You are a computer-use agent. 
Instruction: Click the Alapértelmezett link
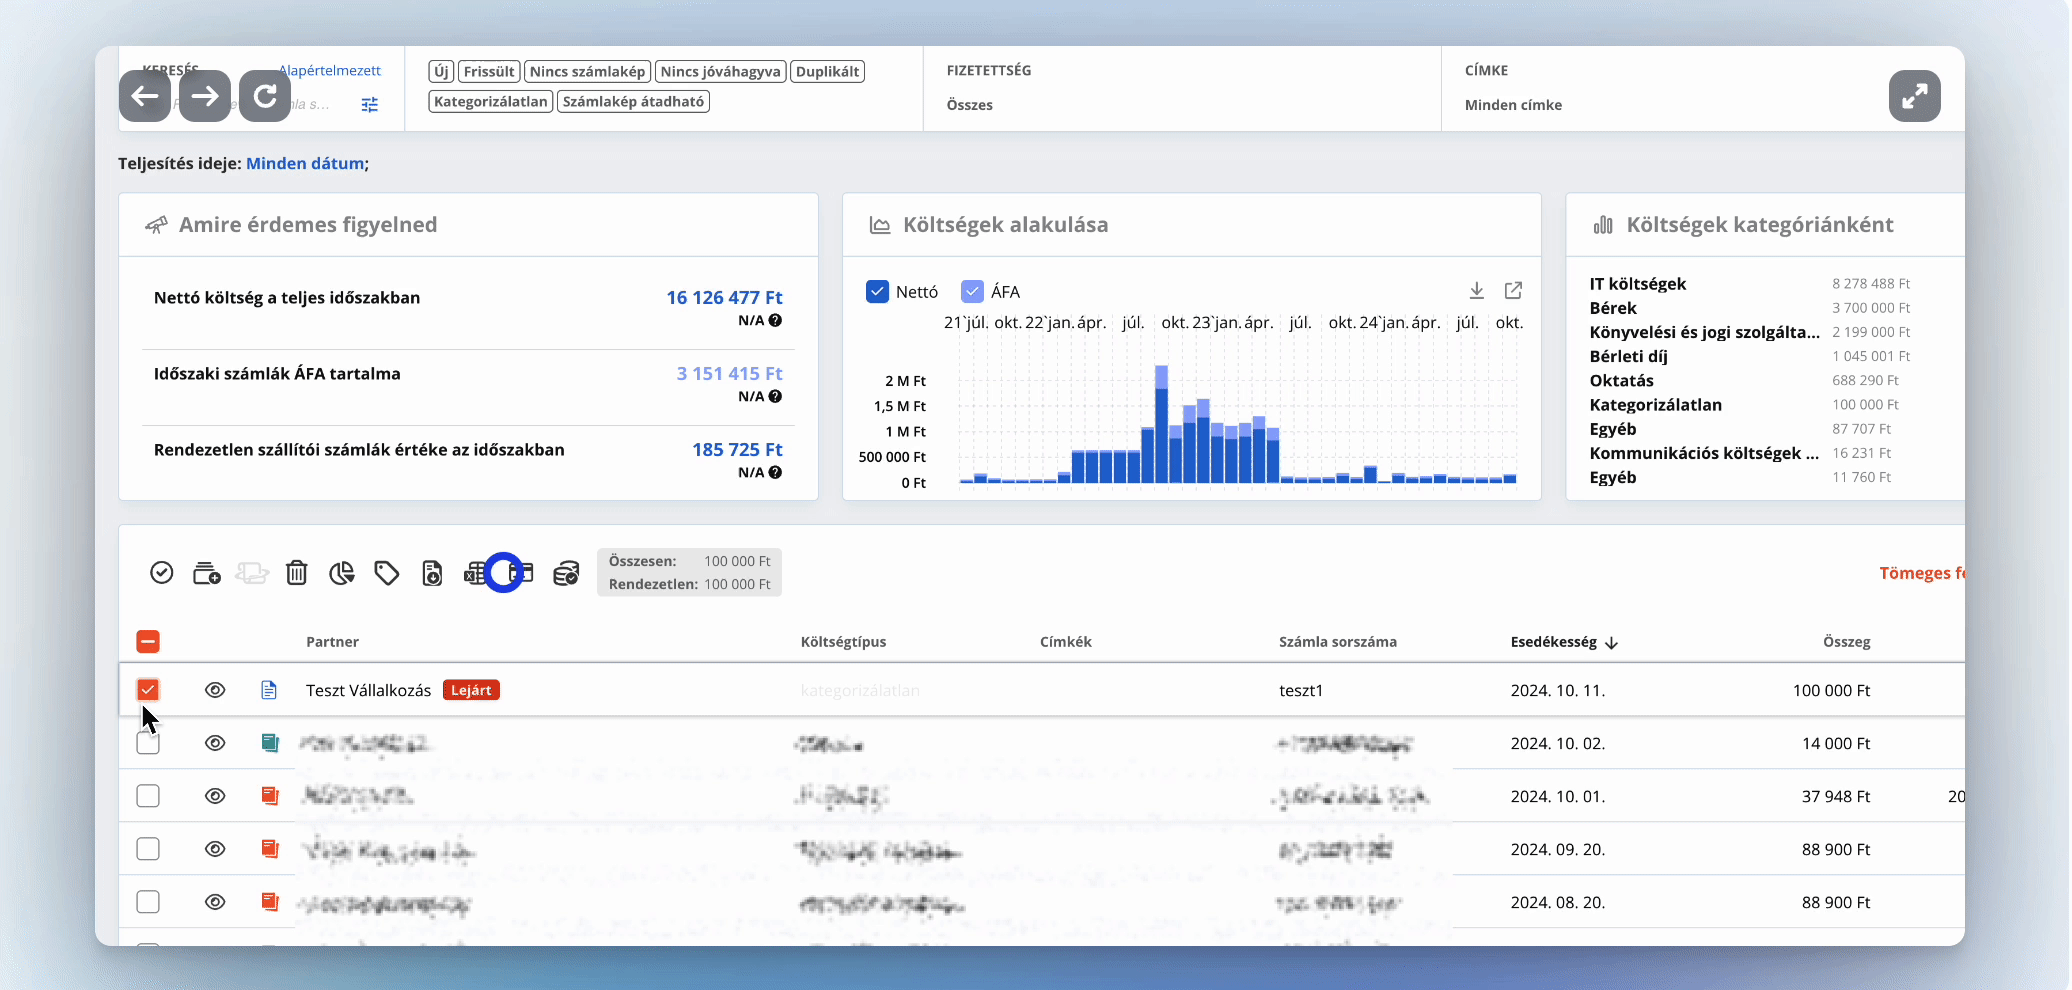click(x=330, y=70)
